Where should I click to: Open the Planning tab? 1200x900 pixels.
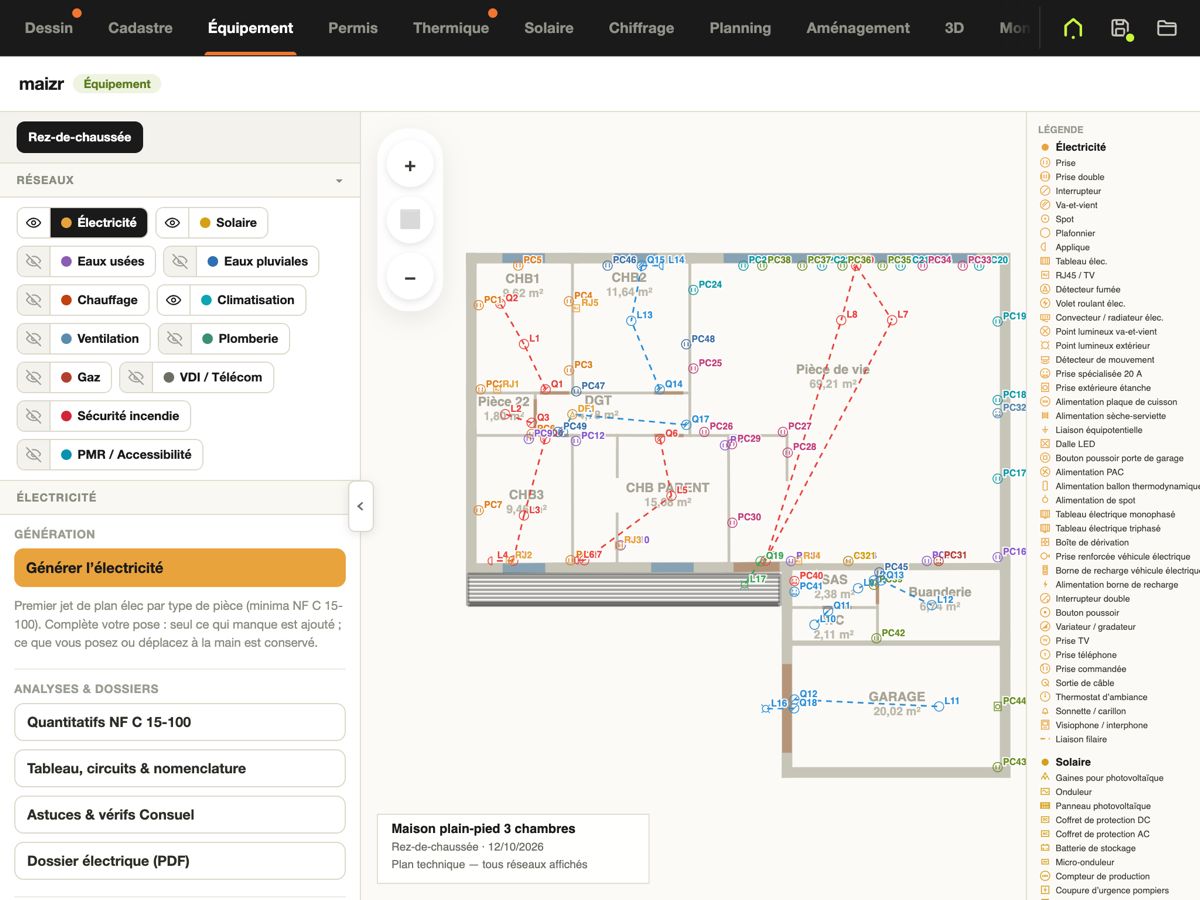click(740, 28)
